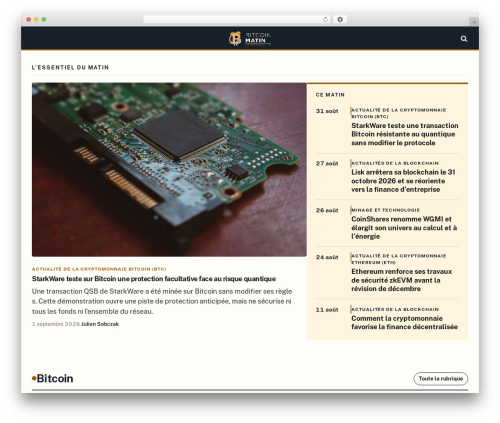This screenshot has height=423, width=500.
Task: Open 'StarkWare teste une transaction Bitcoin résistante' article
Action: (405, 134)
